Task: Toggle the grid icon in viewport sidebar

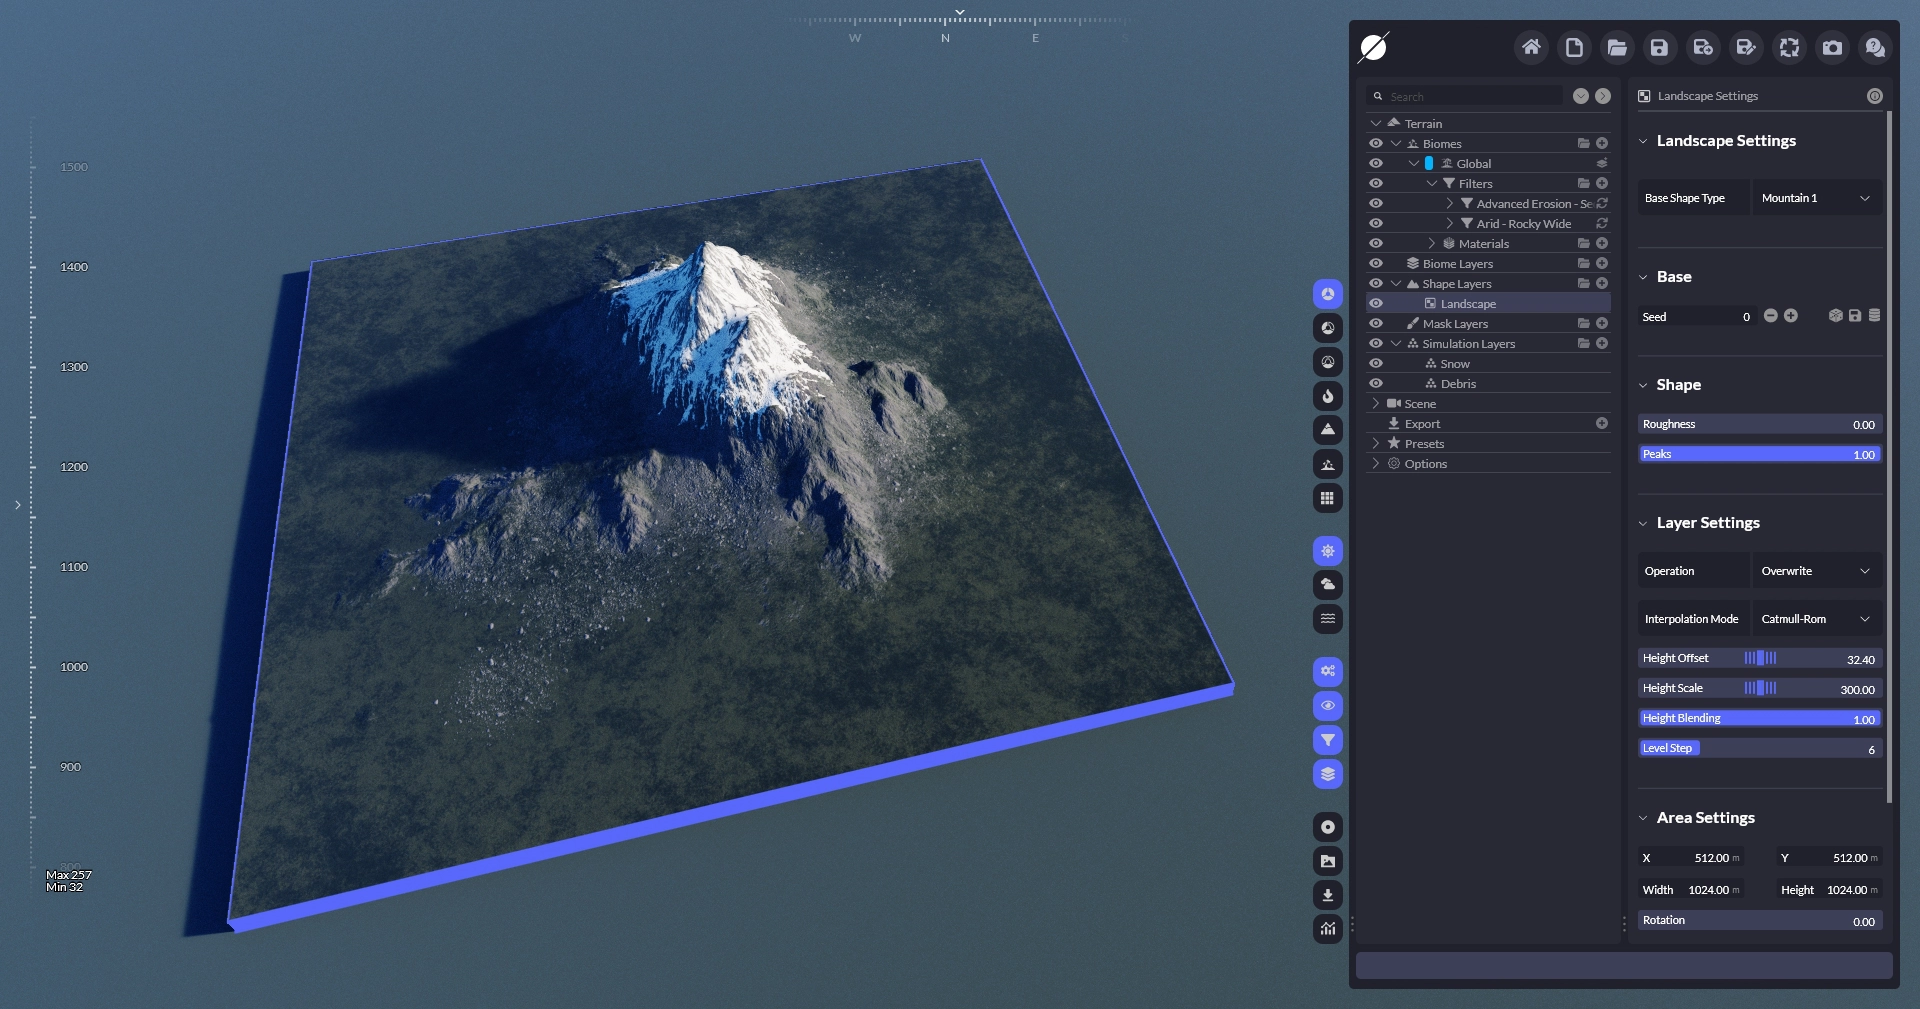Action: 1327,498
